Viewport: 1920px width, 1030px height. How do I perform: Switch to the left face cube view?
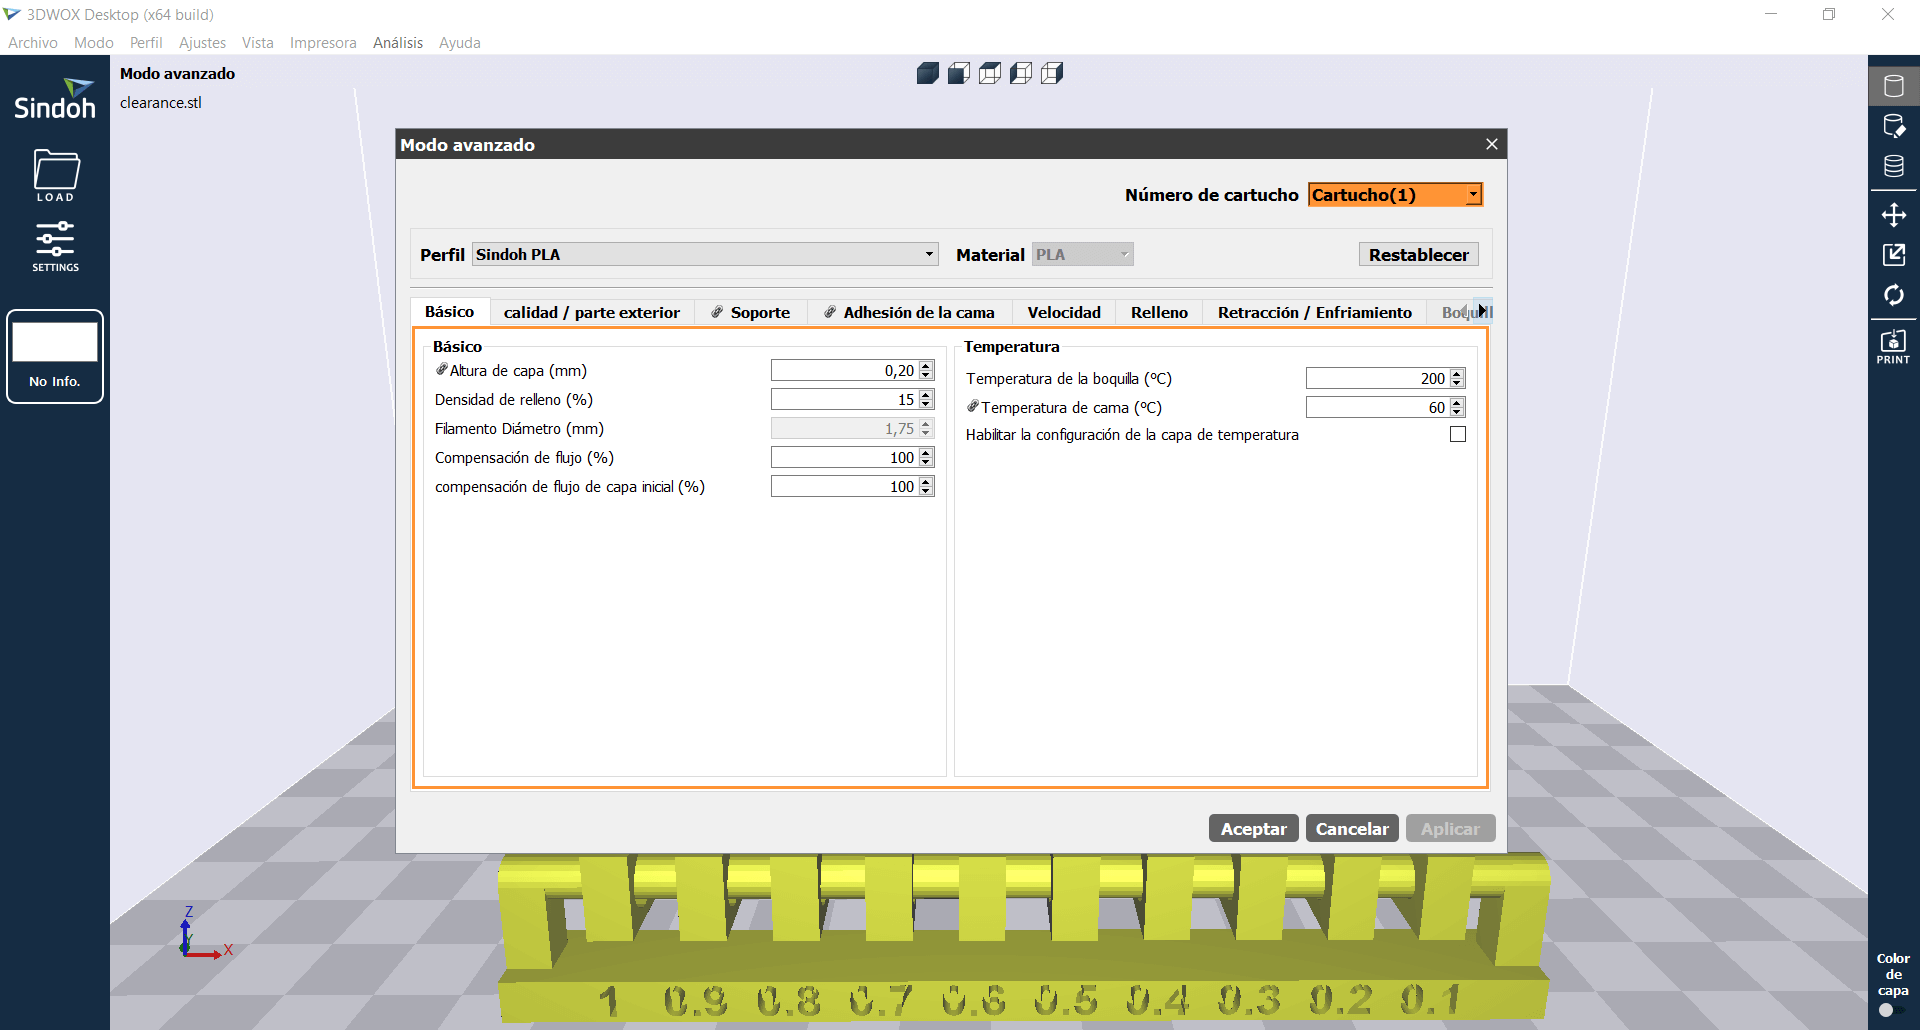pyautogui.click(x=1021, y=73)
